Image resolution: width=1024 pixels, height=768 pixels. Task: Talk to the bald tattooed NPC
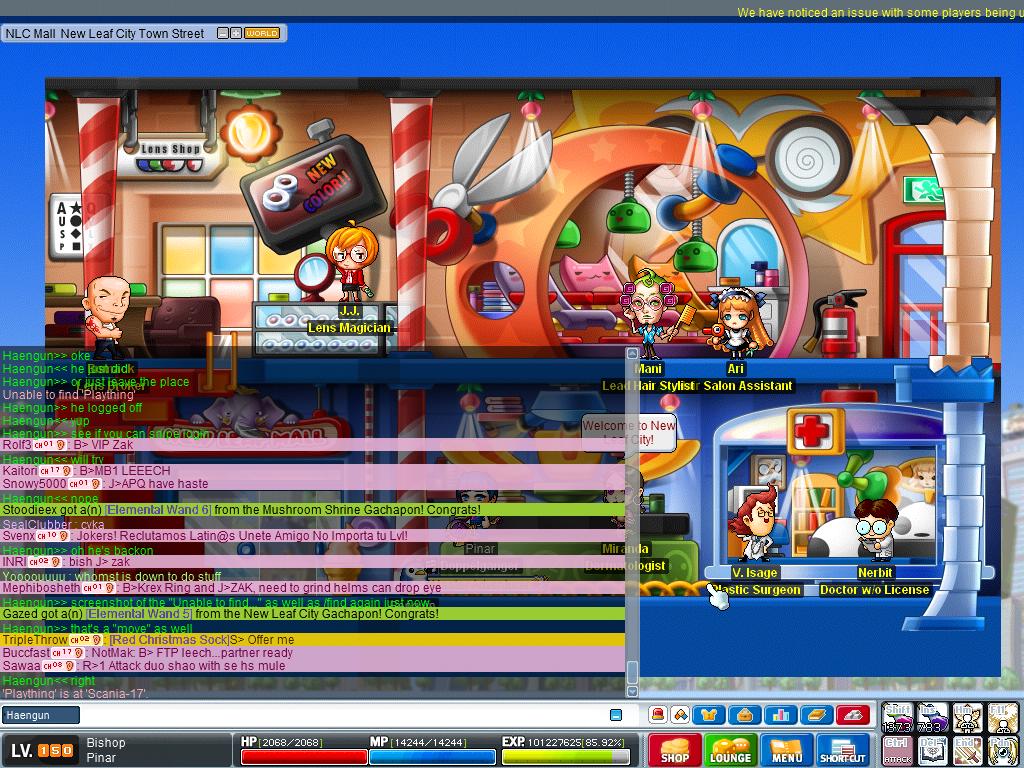point(106,317)
